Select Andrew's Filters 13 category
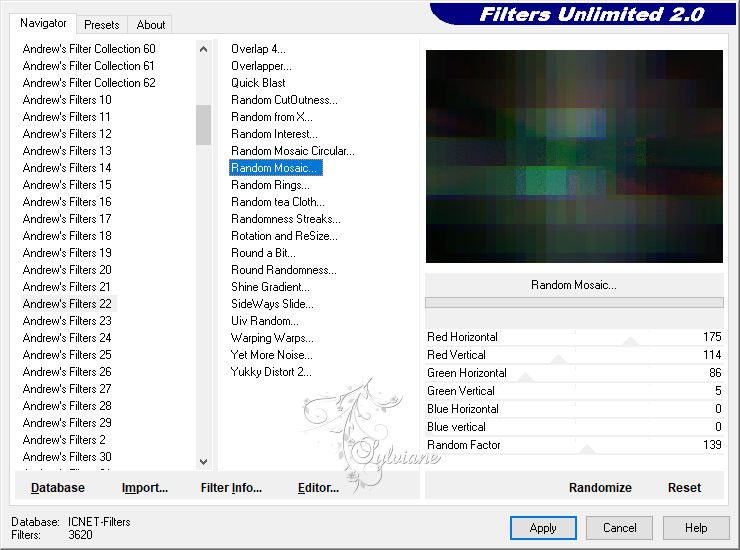This screenshot has width=740, height=550. tap(67, 151)
